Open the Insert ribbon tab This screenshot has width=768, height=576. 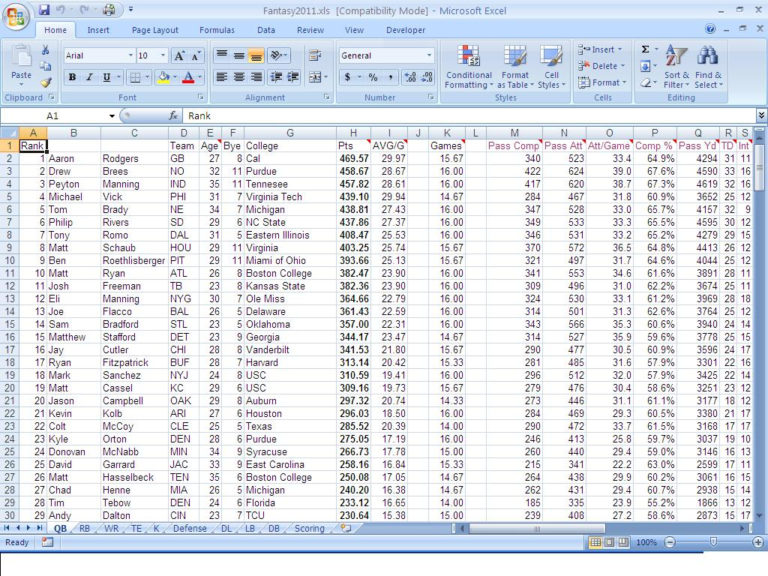98,30
